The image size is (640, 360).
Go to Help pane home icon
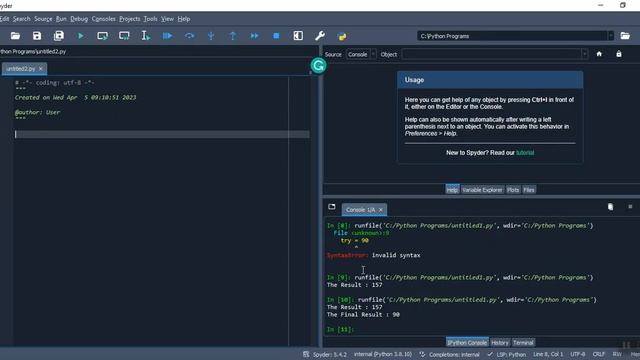point(599,54)
